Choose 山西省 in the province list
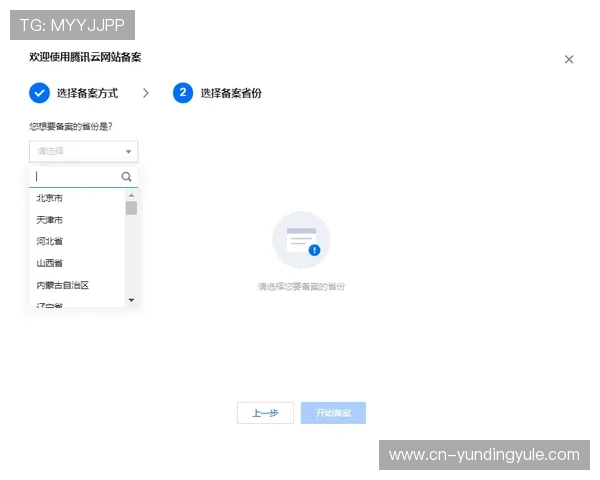 [x=77, y=263]
